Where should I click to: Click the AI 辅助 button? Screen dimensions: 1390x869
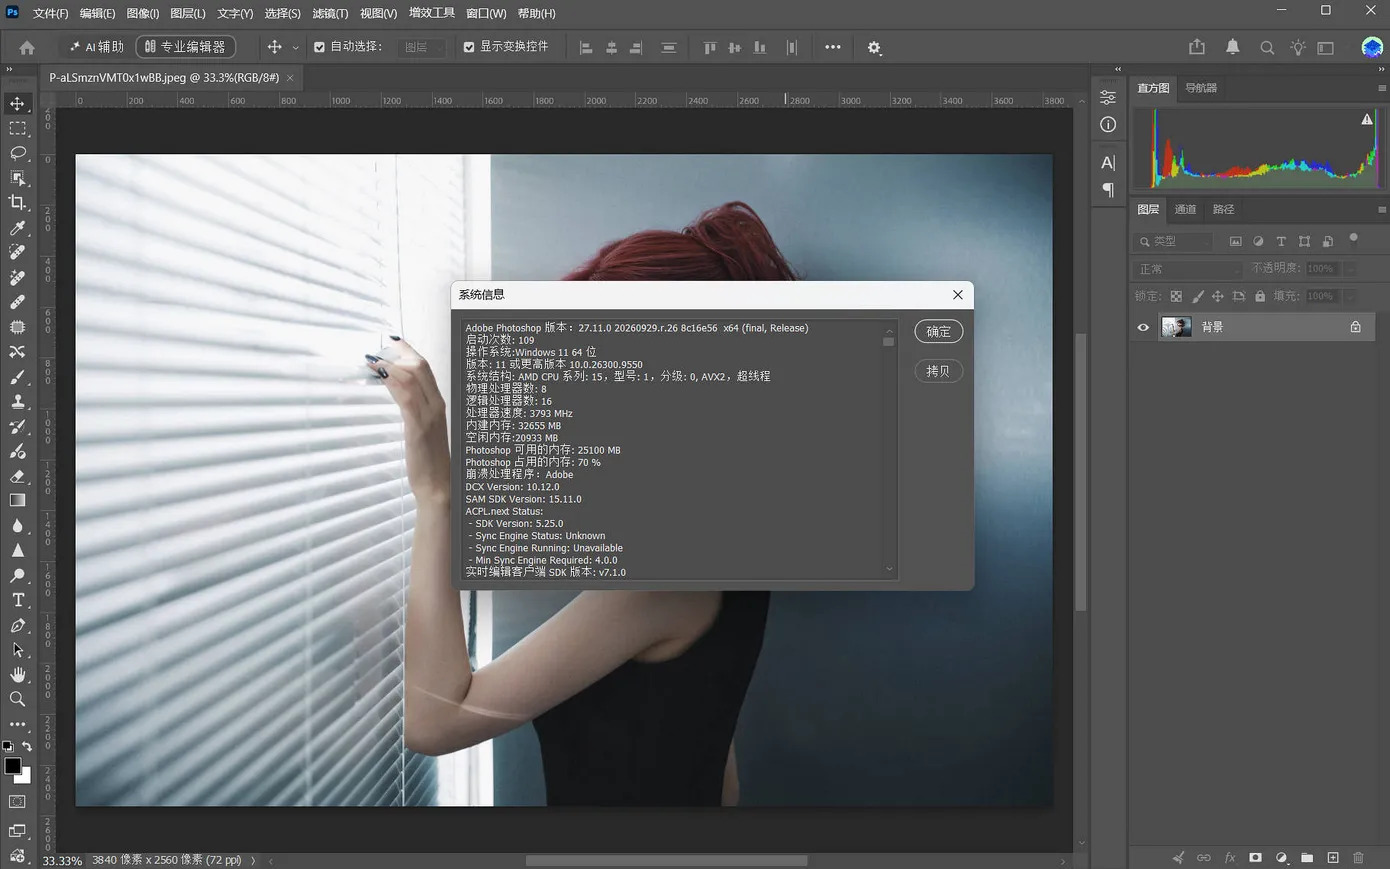click(x=97, y=47)
